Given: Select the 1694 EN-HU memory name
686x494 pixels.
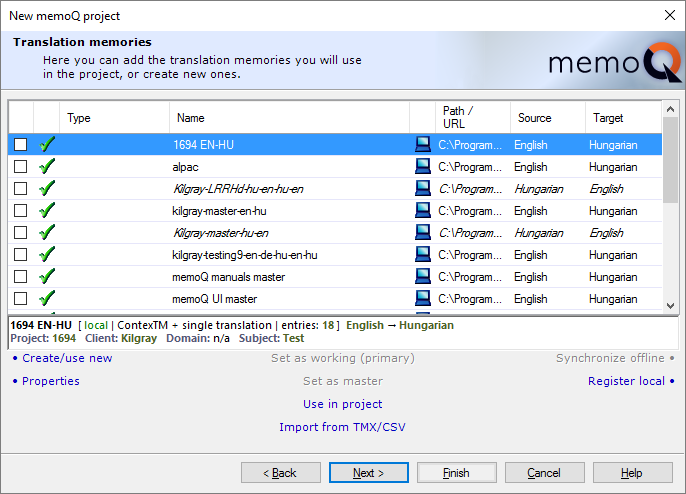Looking at the screenshot, I should point(203,145).
